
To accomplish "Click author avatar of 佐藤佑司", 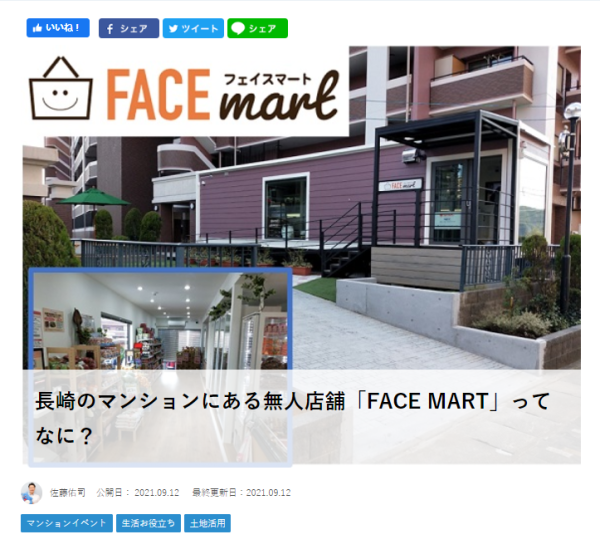I will (31, 493).
